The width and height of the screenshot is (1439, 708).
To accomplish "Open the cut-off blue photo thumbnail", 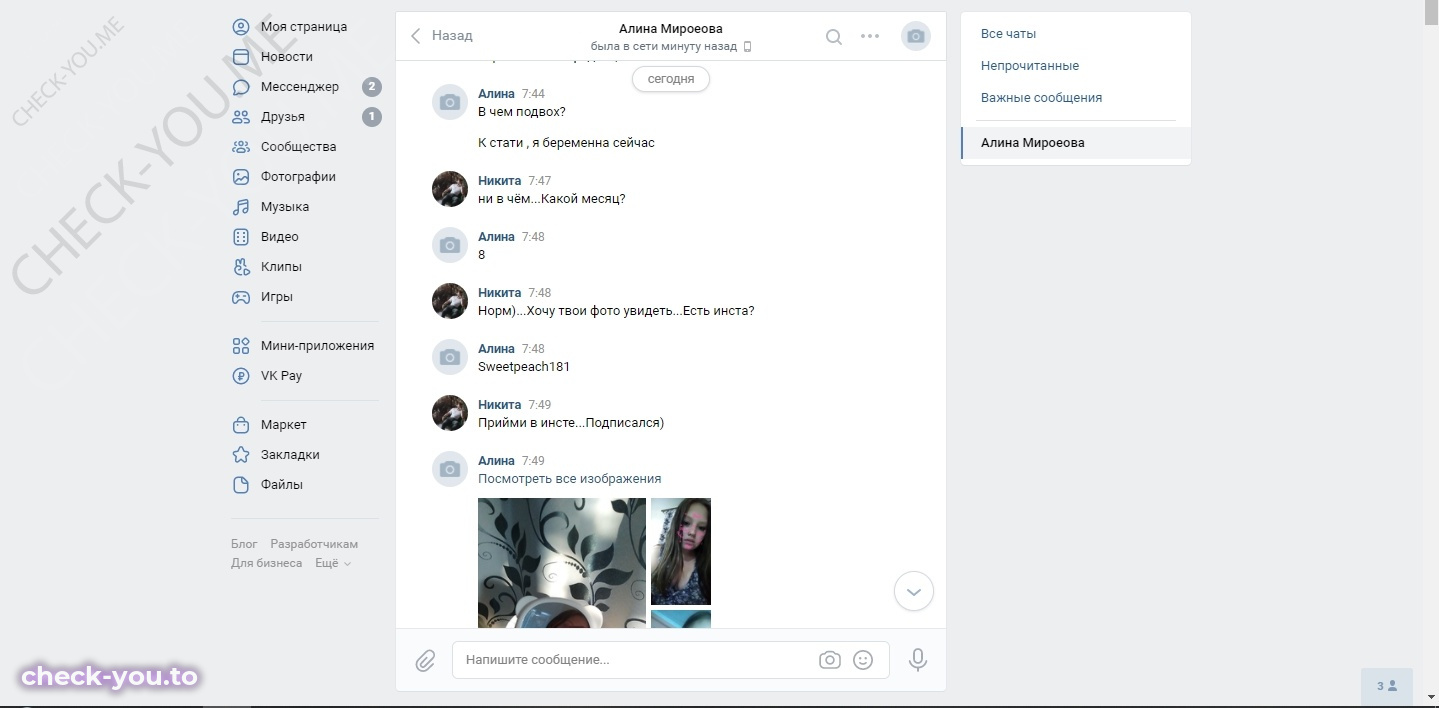I will click(x=681, y=619).
